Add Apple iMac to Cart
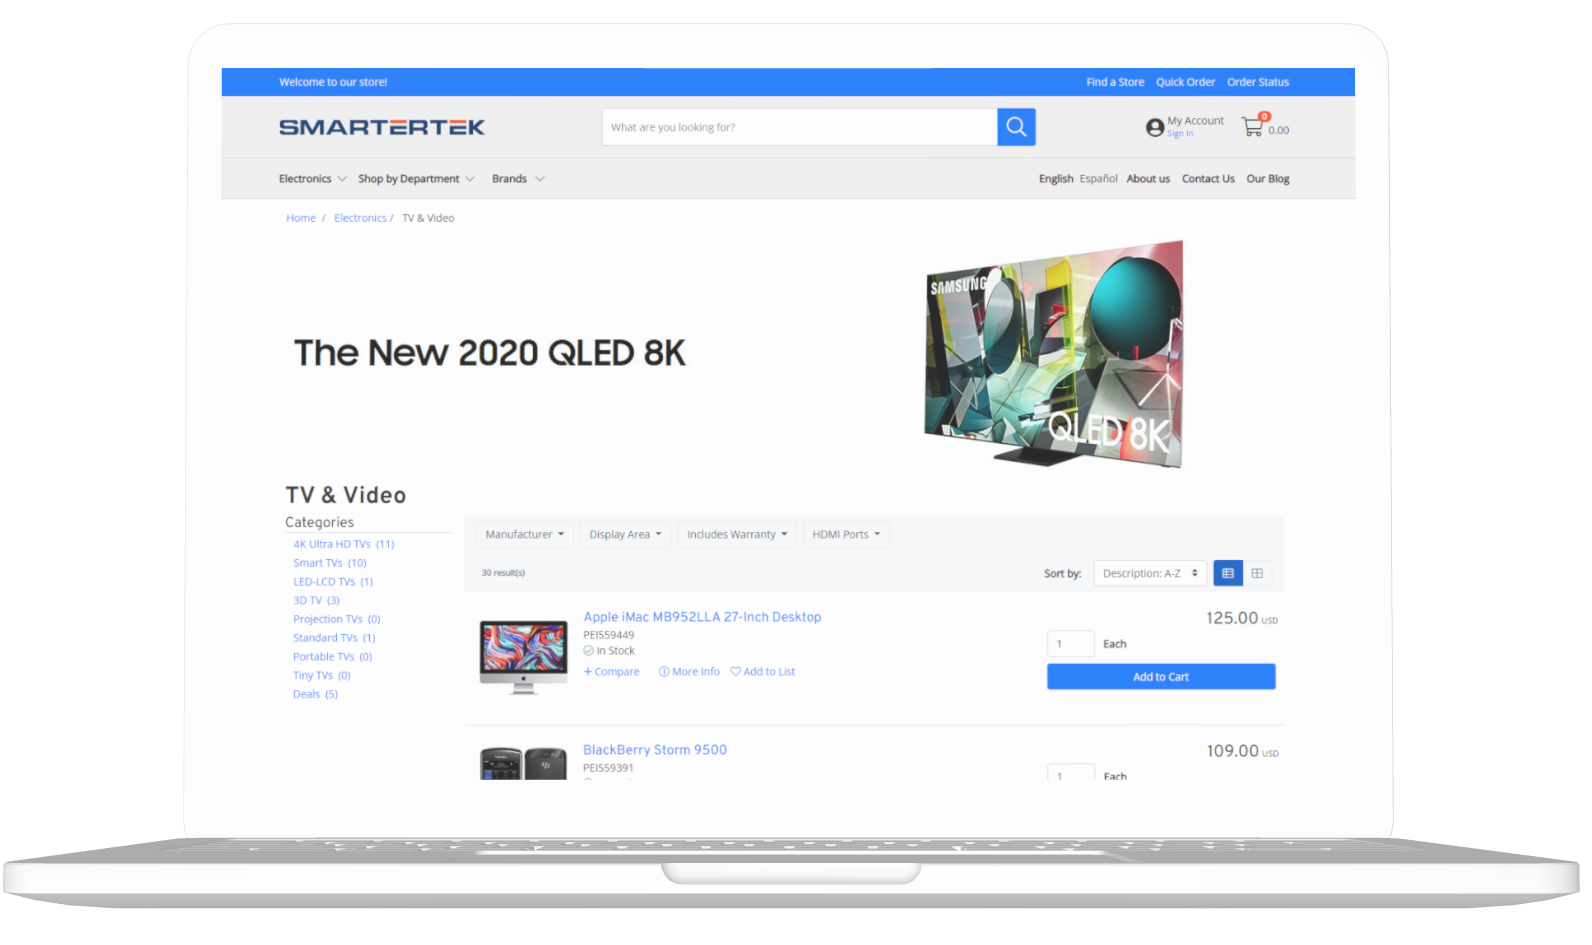The width and height of the screenshot is (1592, 945). (1161, 677)
